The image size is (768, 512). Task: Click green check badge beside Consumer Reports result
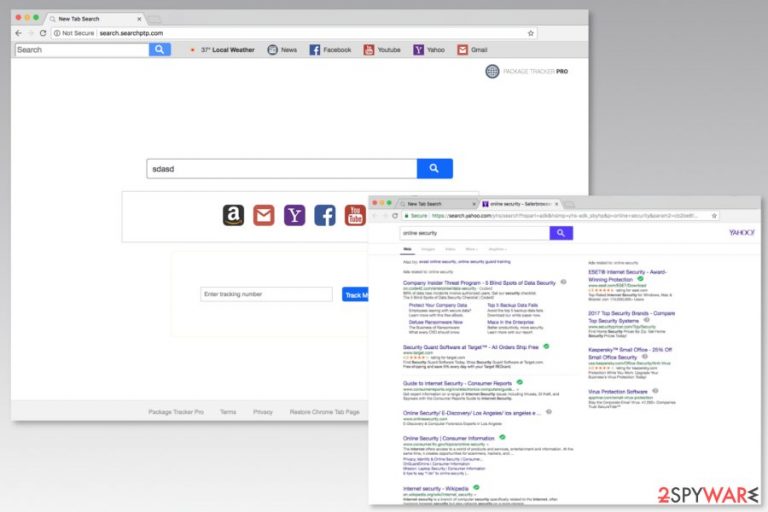coord(520,382)
